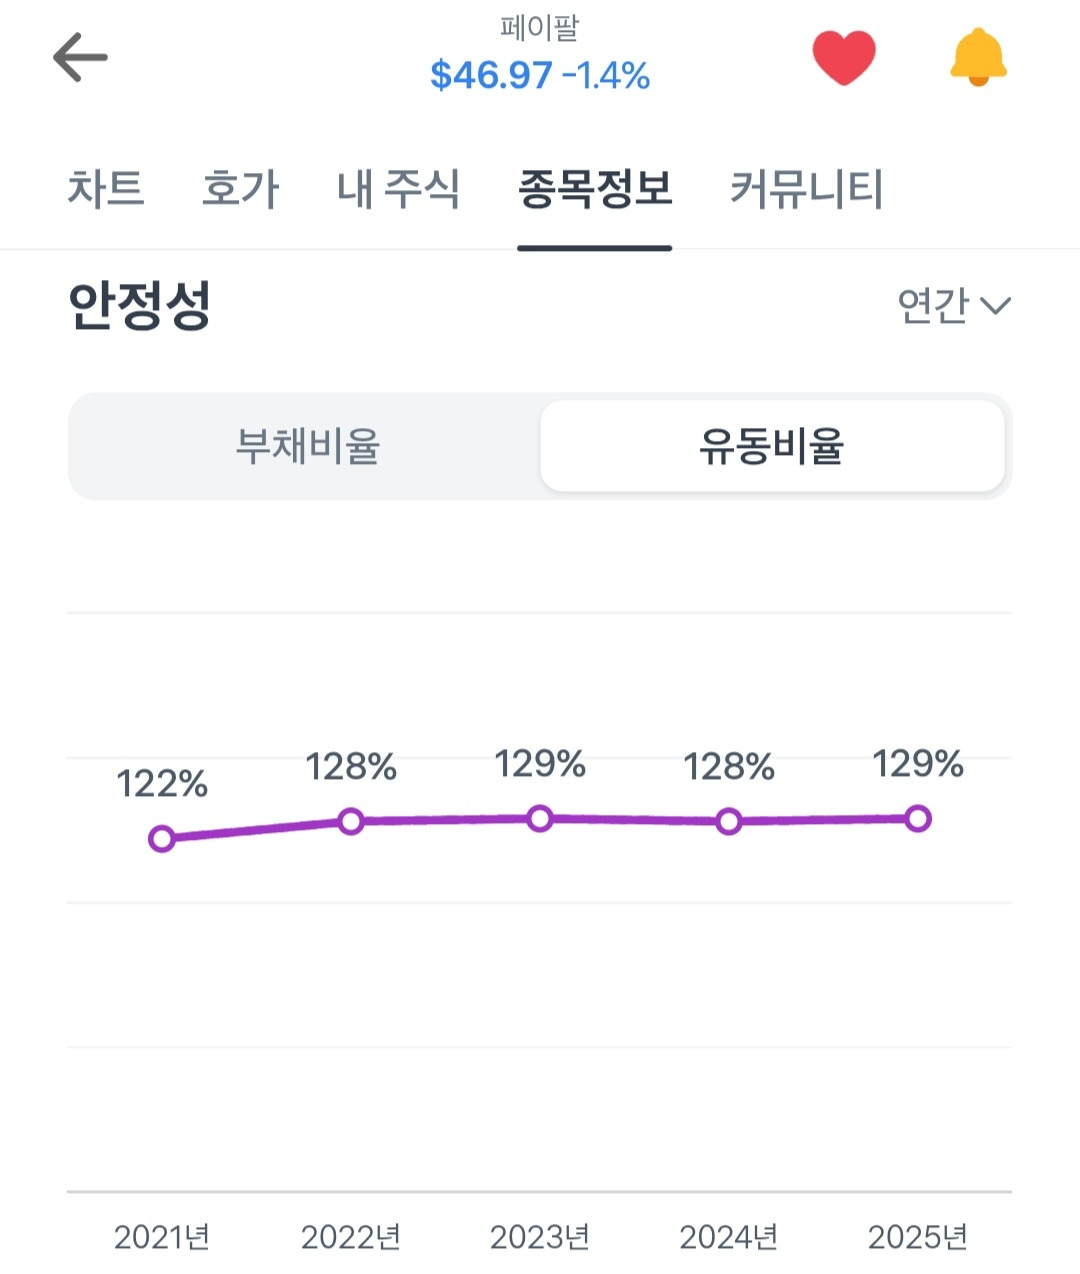
Task: Select the 유동비율 segment
Action: (771, 446)
